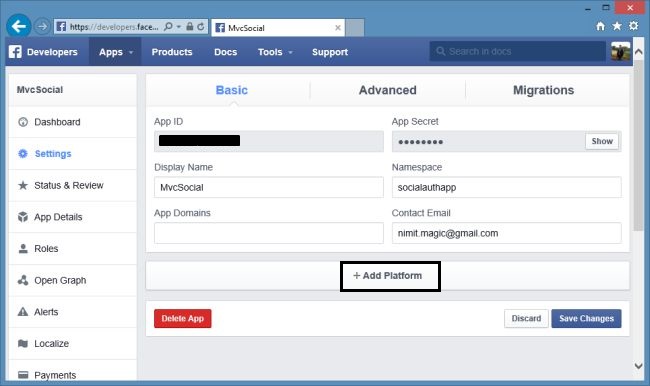Click the vertical scrollbar thumb

pos(639,145)
